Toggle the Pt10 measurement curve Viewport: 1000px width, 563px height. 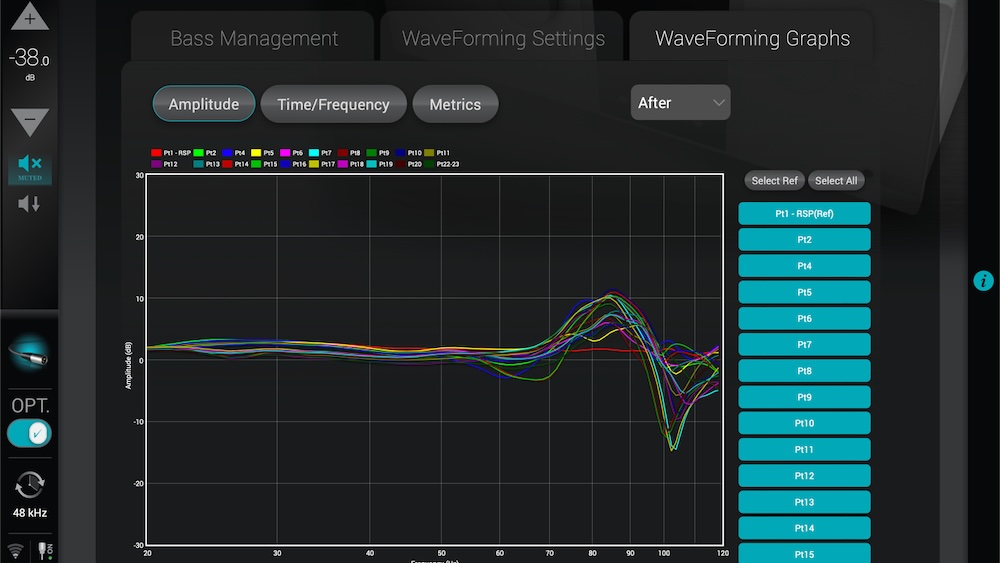coord(804,424)
